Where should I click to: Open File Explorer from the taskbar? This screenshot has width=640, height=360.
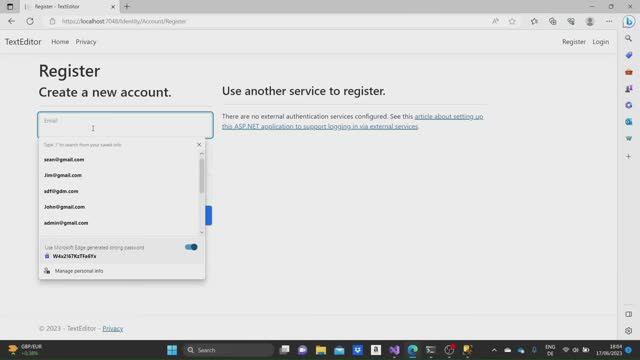tap(321, 350)
